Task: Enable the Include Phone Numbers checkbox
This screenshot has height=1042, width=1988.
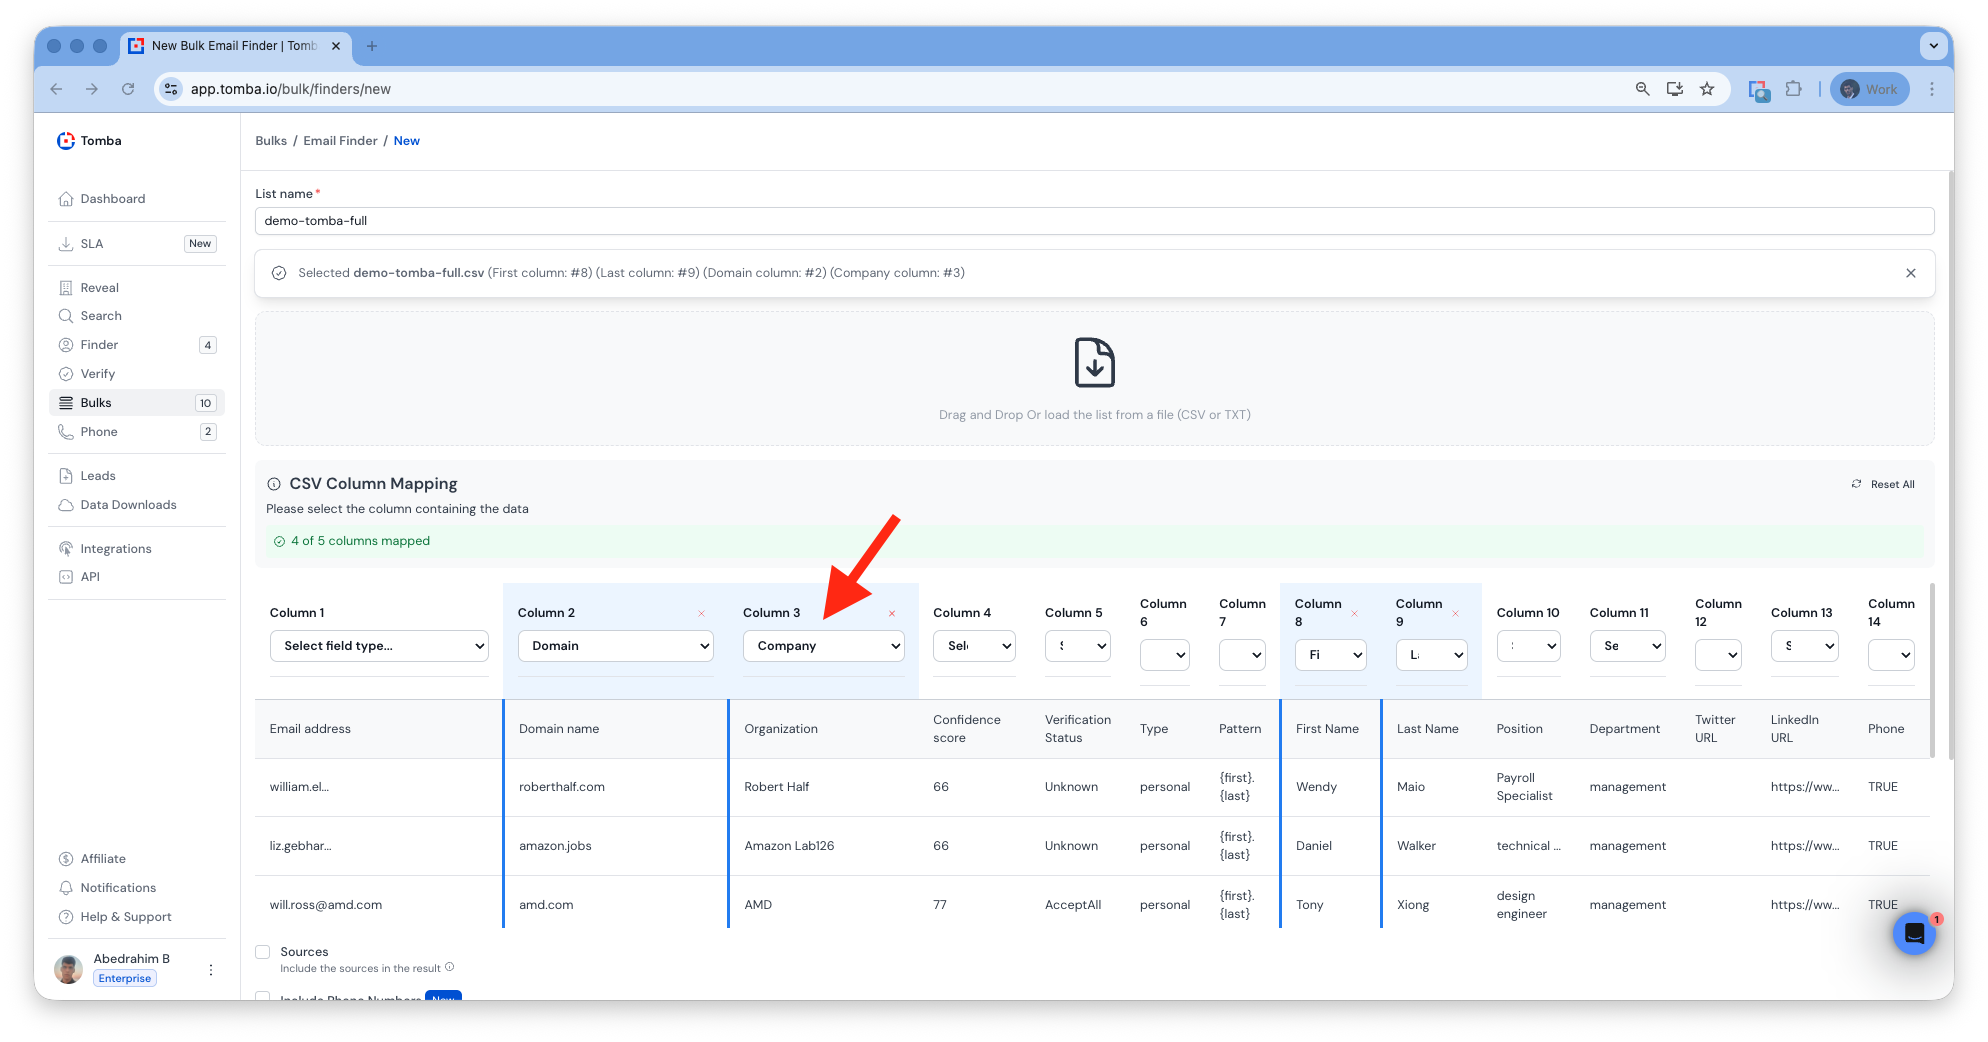Action: pos(263,998)
